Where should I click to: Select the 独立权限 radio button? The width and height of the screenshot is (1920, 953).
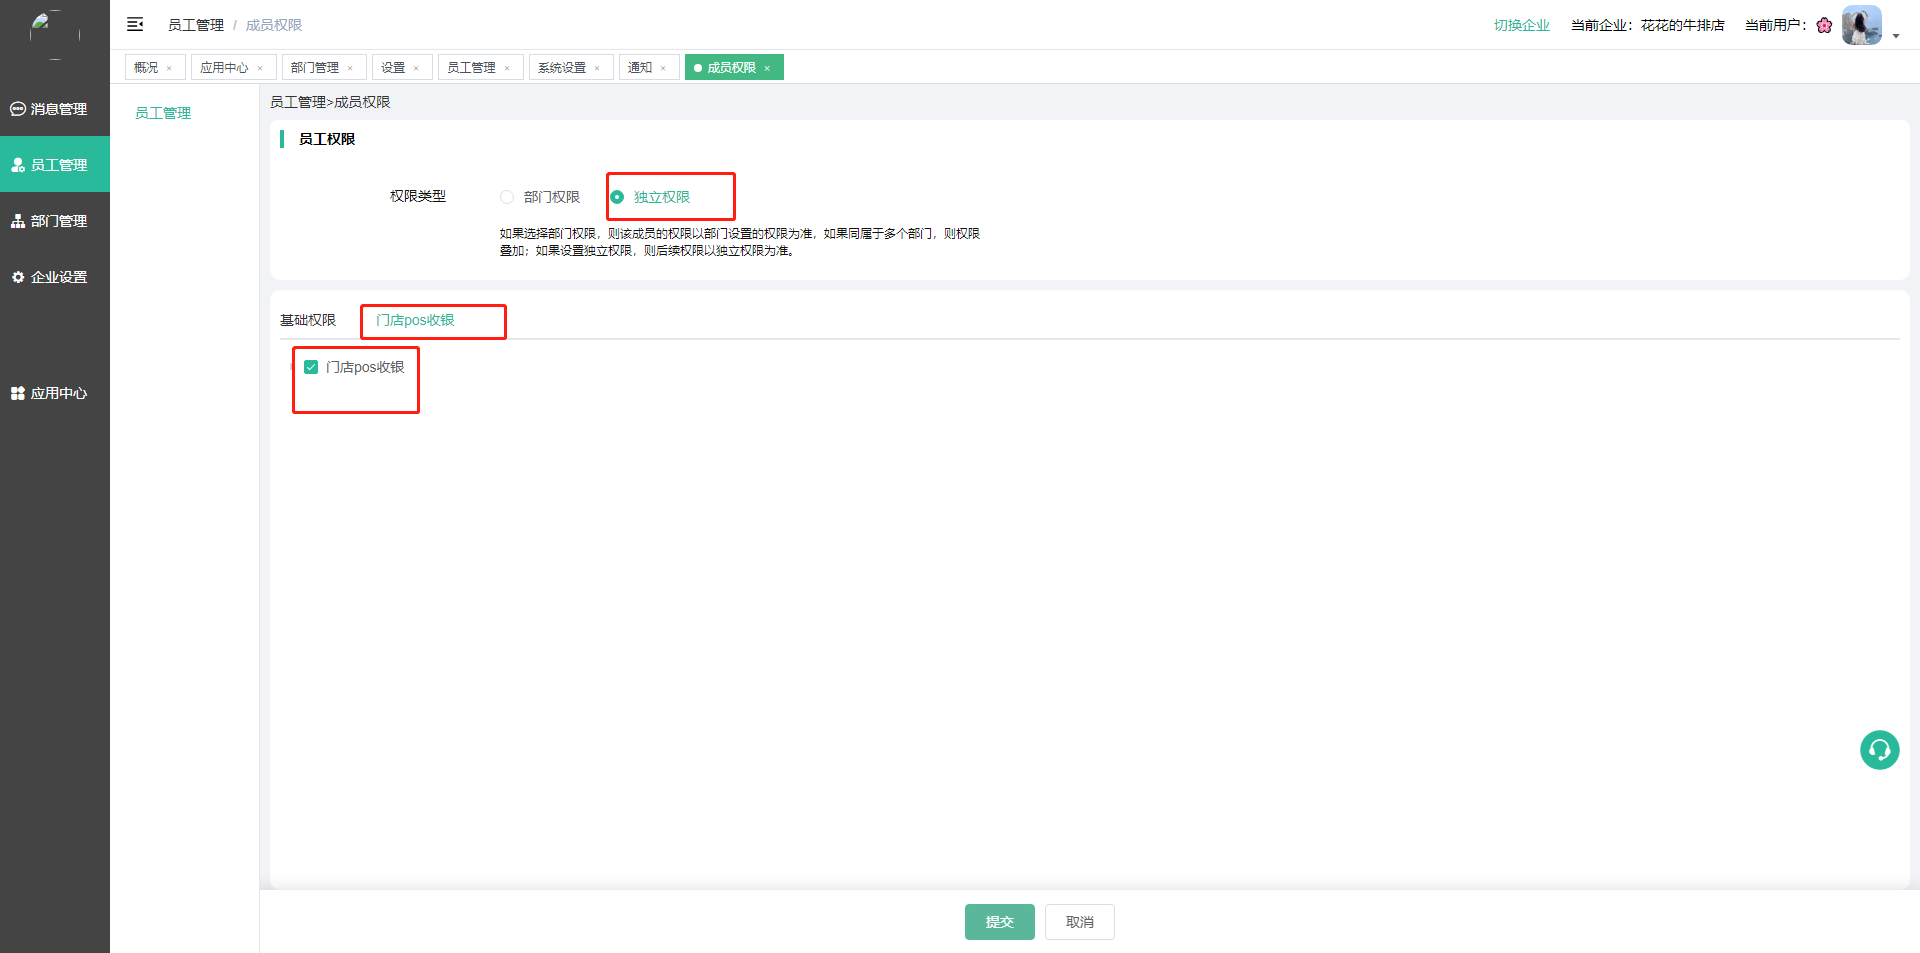click(617, 197)
